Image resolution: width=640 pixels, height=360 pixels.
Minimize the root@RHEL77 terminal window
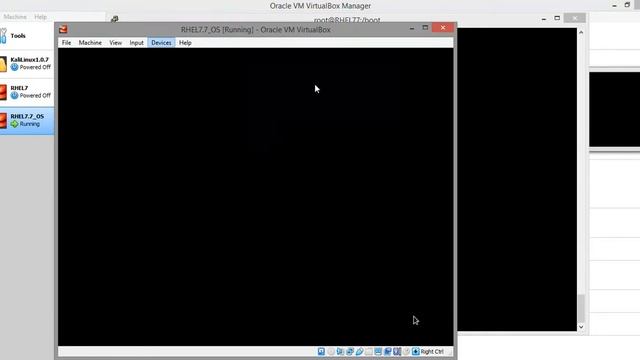(x=544, y=18)
